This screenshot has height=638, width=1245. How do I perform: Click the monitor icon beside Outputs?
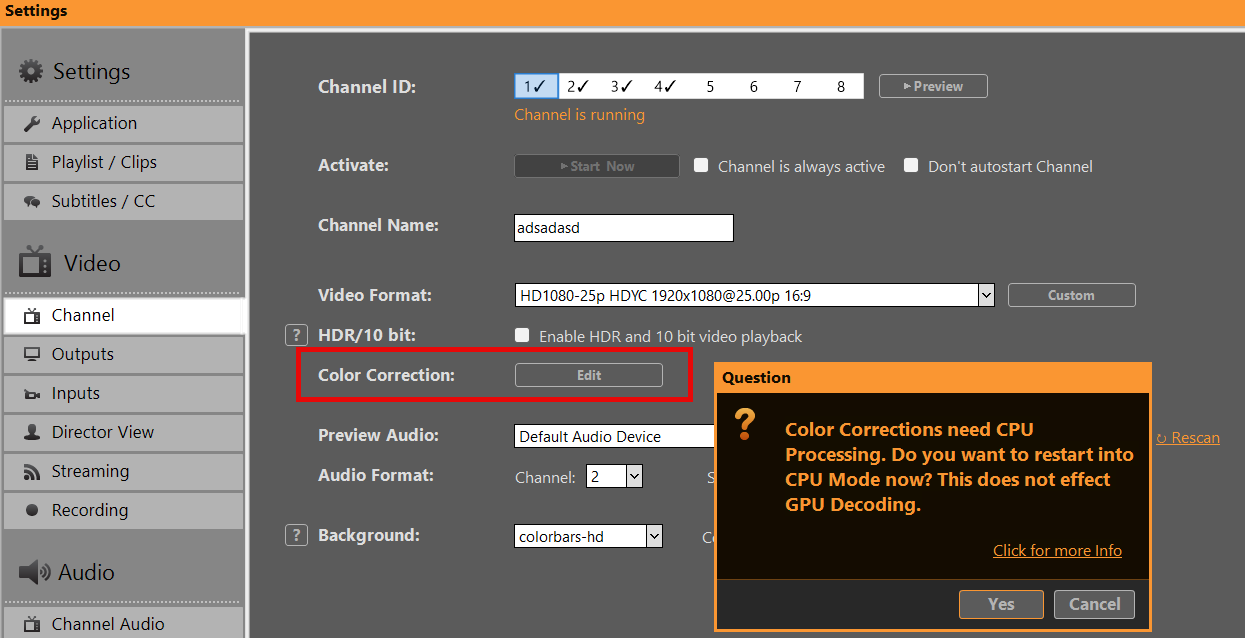click(x=32, y=355)
